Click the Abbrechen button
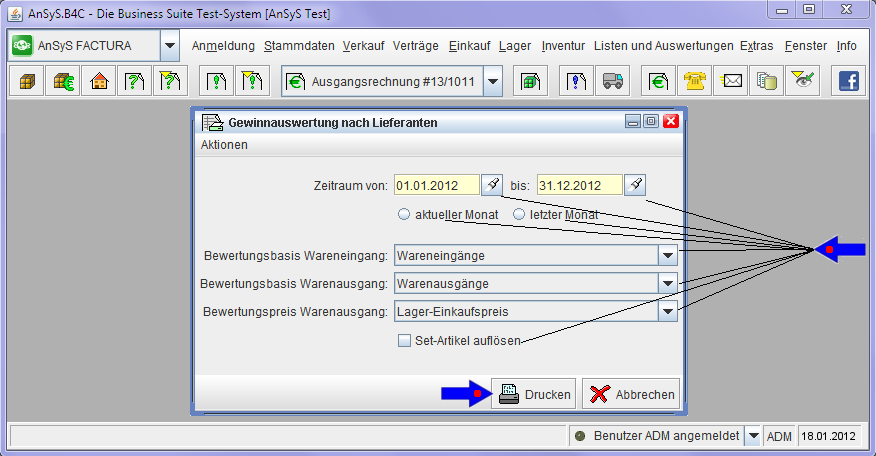 coord(631,394)
